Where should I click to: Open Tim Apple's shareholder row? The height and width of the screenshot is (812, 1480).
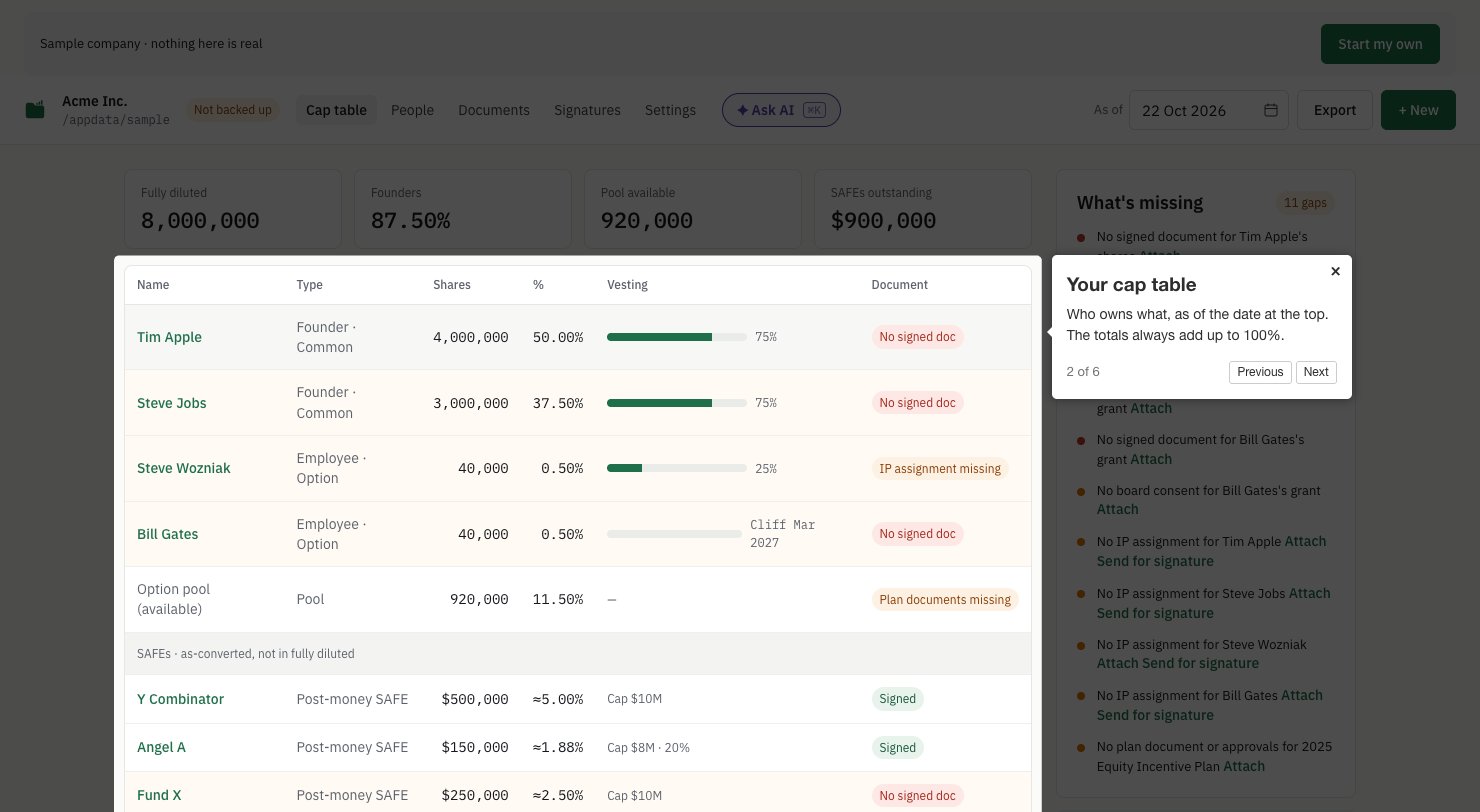click(578, 337)
